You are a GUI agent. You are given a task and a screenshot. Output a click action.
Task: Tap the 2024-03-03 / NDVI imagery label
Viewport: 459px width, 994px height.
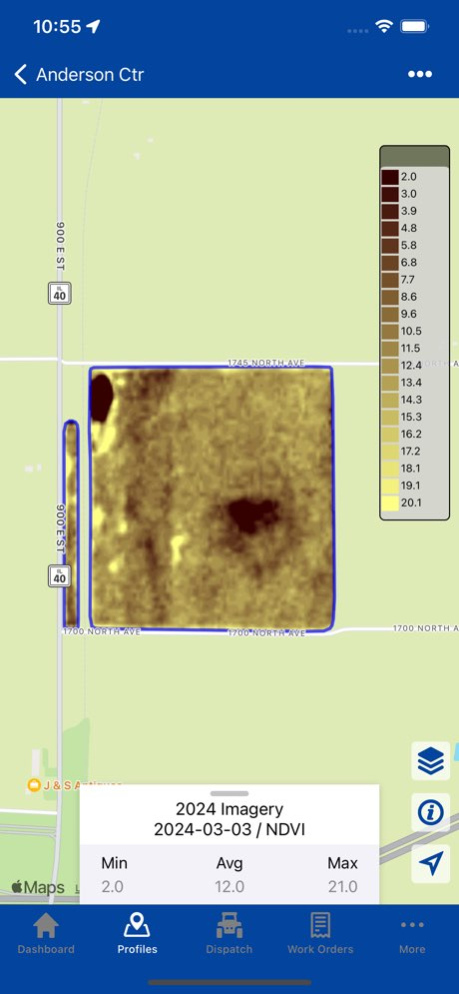230,829
